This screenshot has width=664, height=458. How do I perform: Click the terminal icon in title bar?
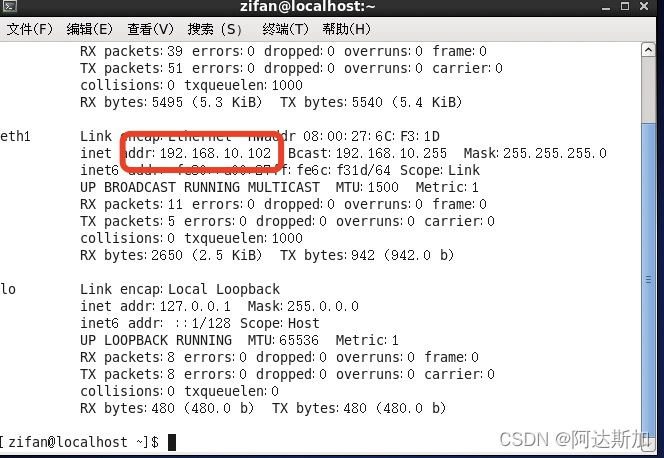click(9, 6)
